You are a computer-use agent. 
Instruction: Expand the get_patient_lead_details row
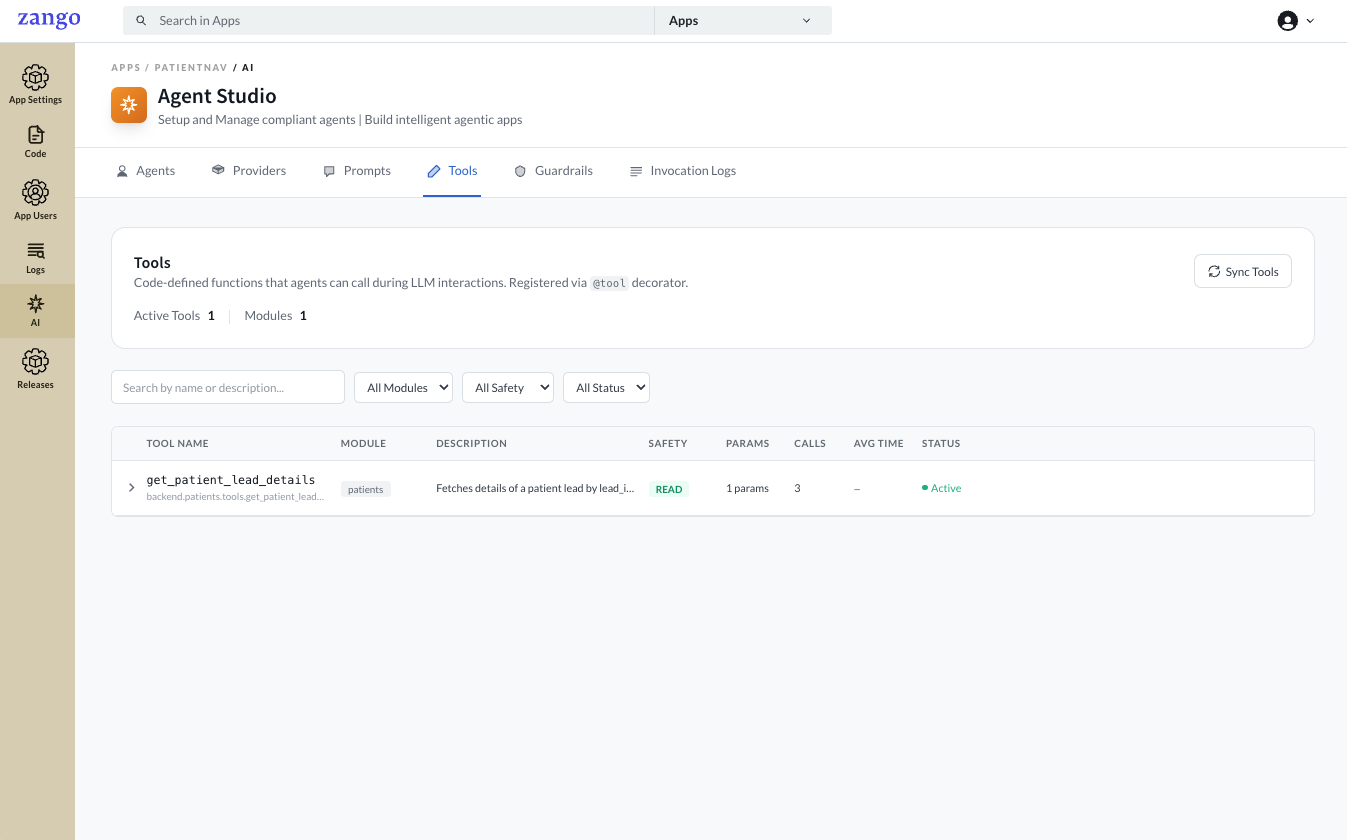(131, 488)
